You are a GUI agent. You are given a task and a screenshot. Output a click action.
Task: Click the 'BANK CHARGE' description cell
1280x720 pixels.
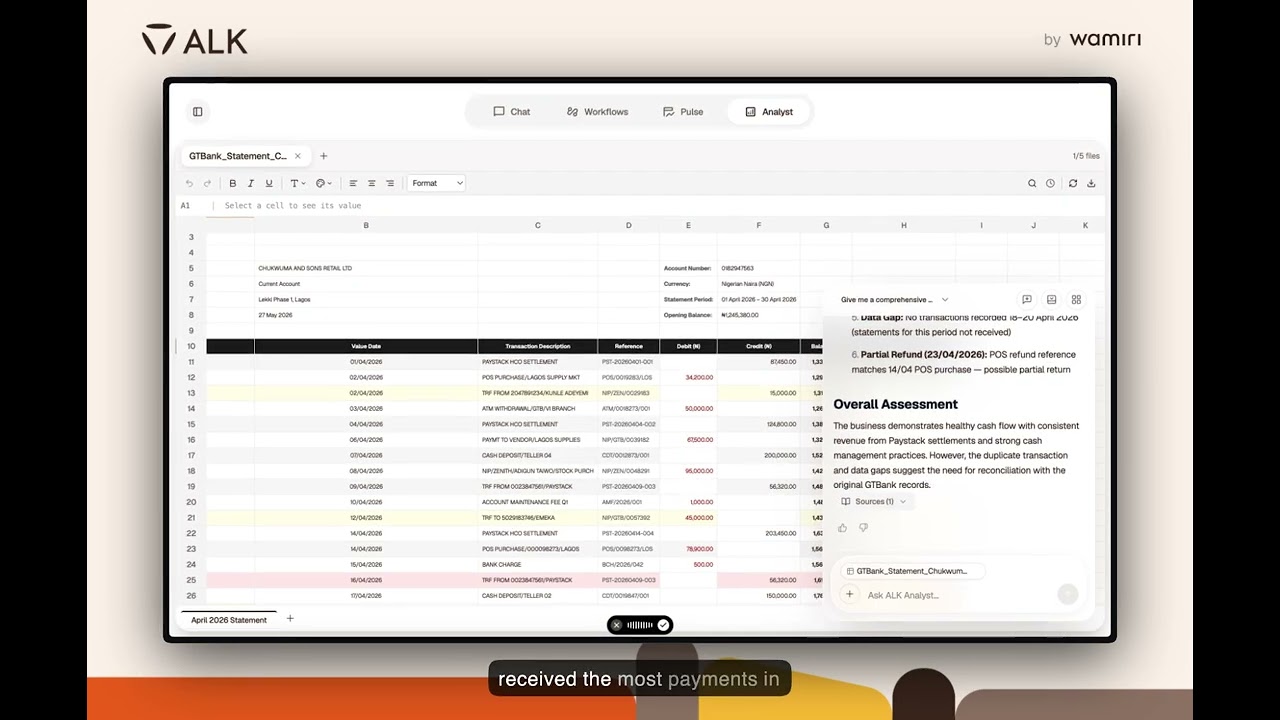coord(538,564)
